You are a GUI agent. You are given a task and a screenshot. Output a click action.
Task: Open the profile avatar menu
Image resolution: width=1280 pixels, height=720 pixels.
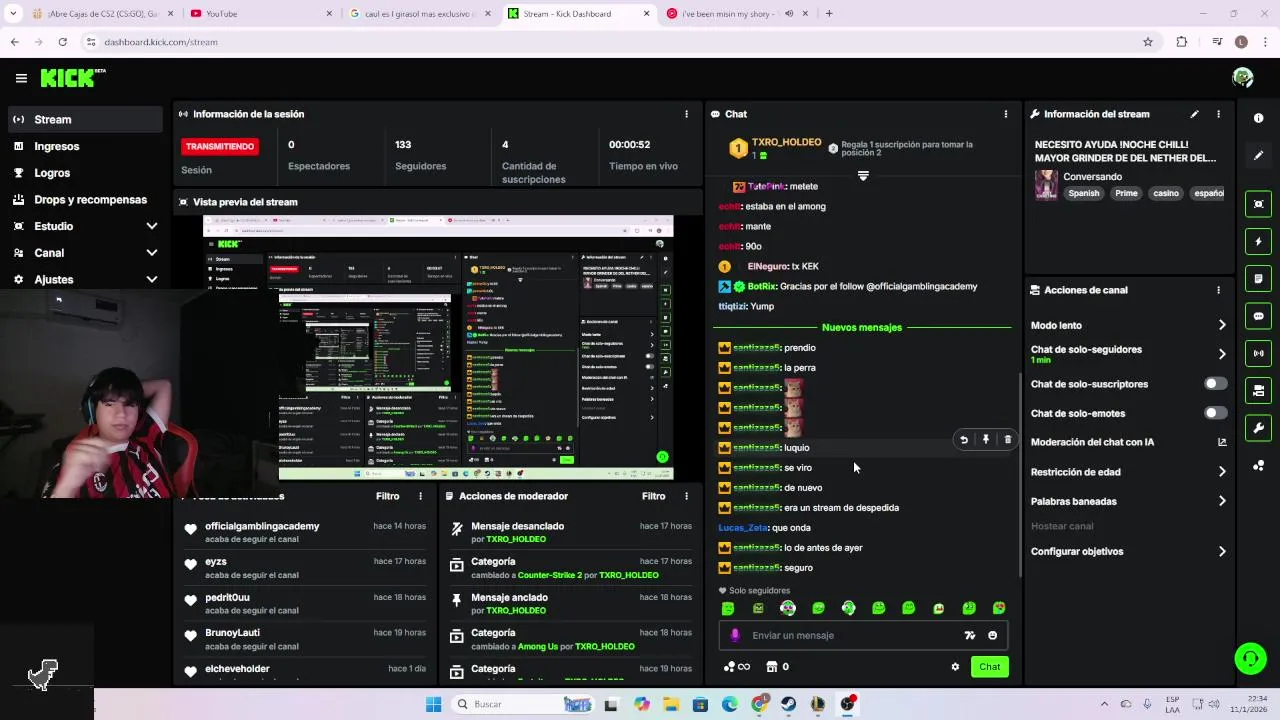click(x=1243, y=78)
